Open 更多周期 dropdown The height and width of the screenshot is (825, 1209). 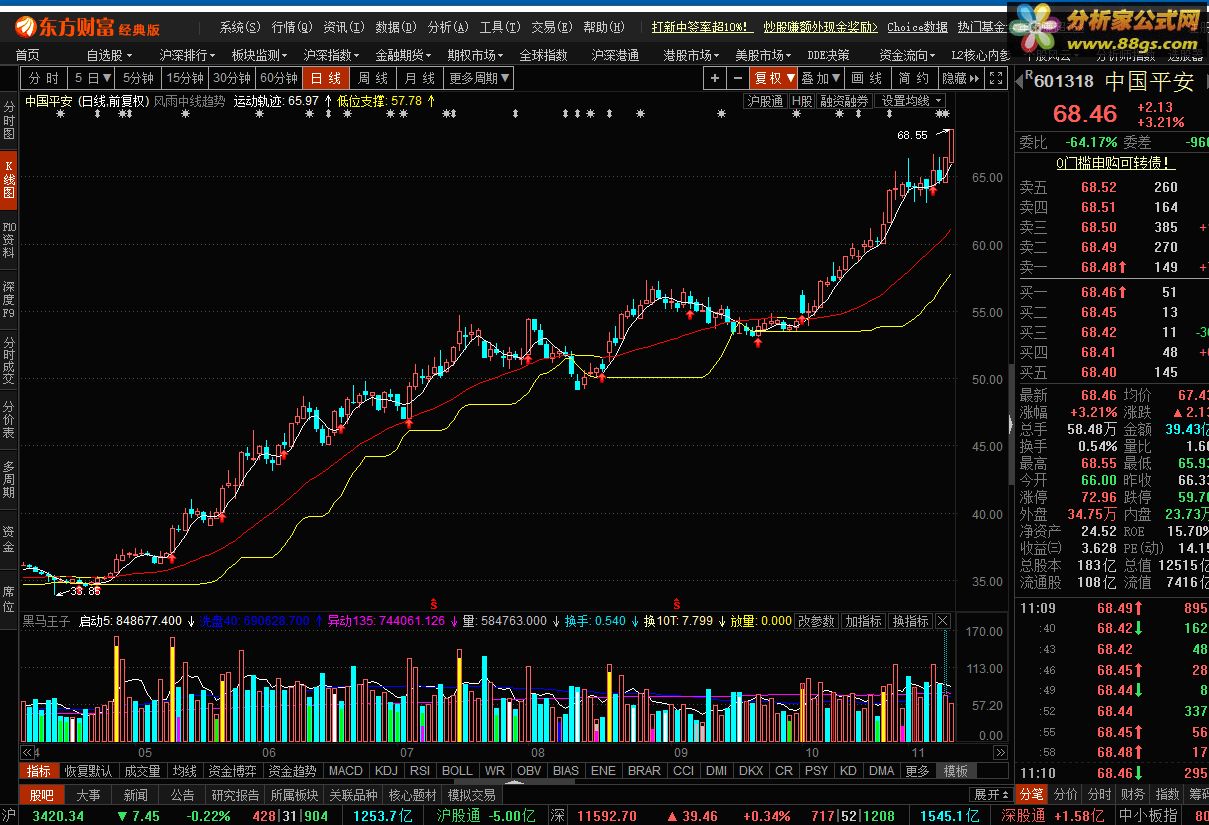479,78
